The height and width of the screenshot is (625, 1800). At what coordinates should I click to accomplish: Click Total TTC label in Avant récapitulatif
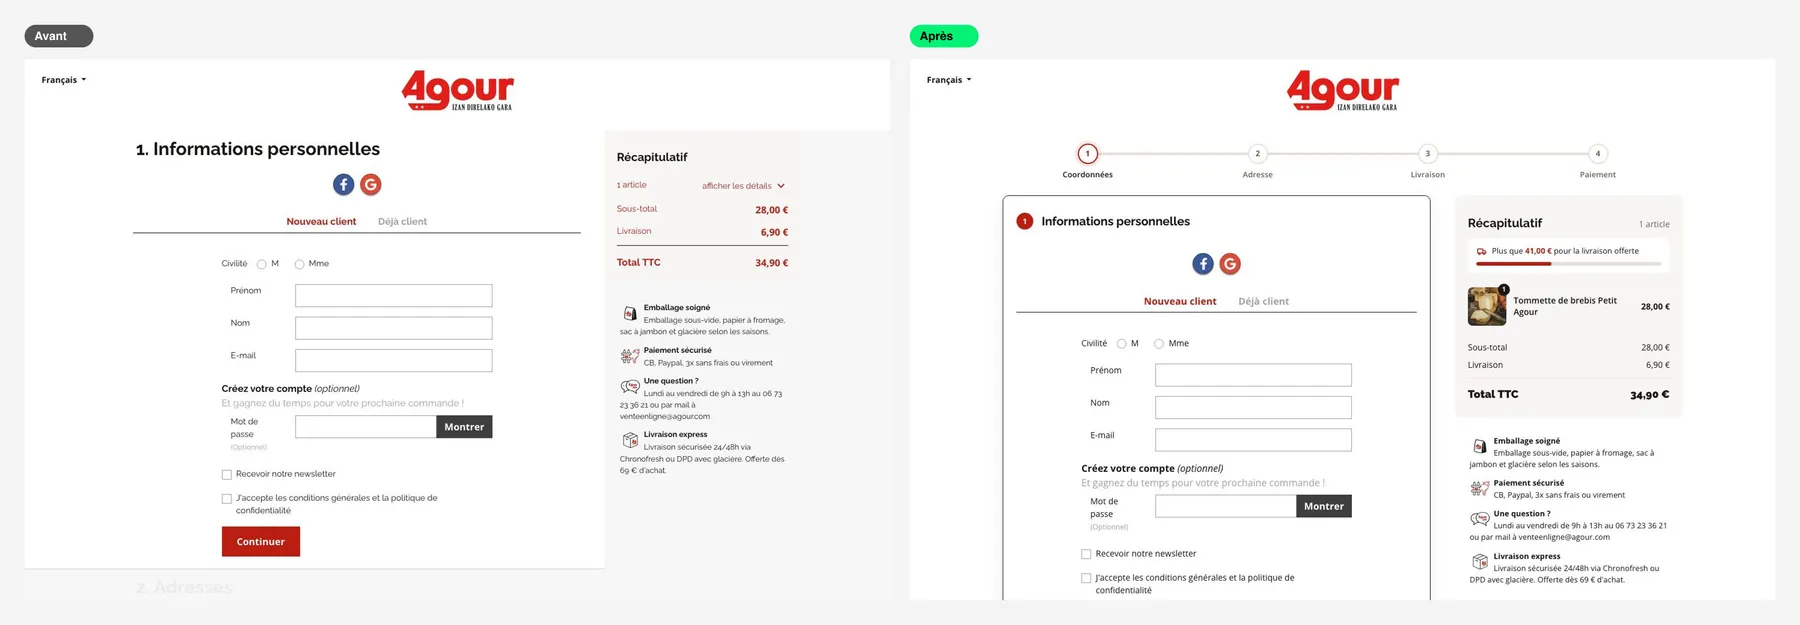pyautogui.click(x=639, y=263)
